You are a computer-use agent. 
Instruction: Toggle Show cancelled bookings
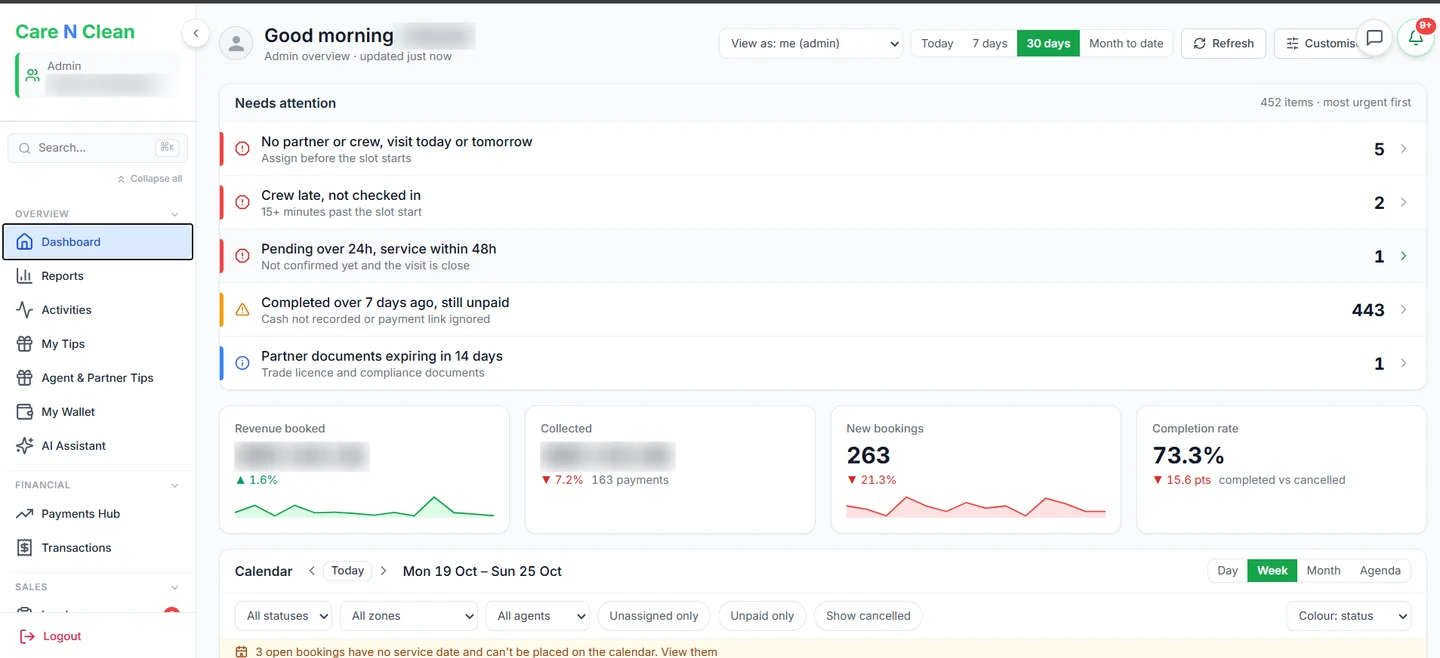coord(868,616)
